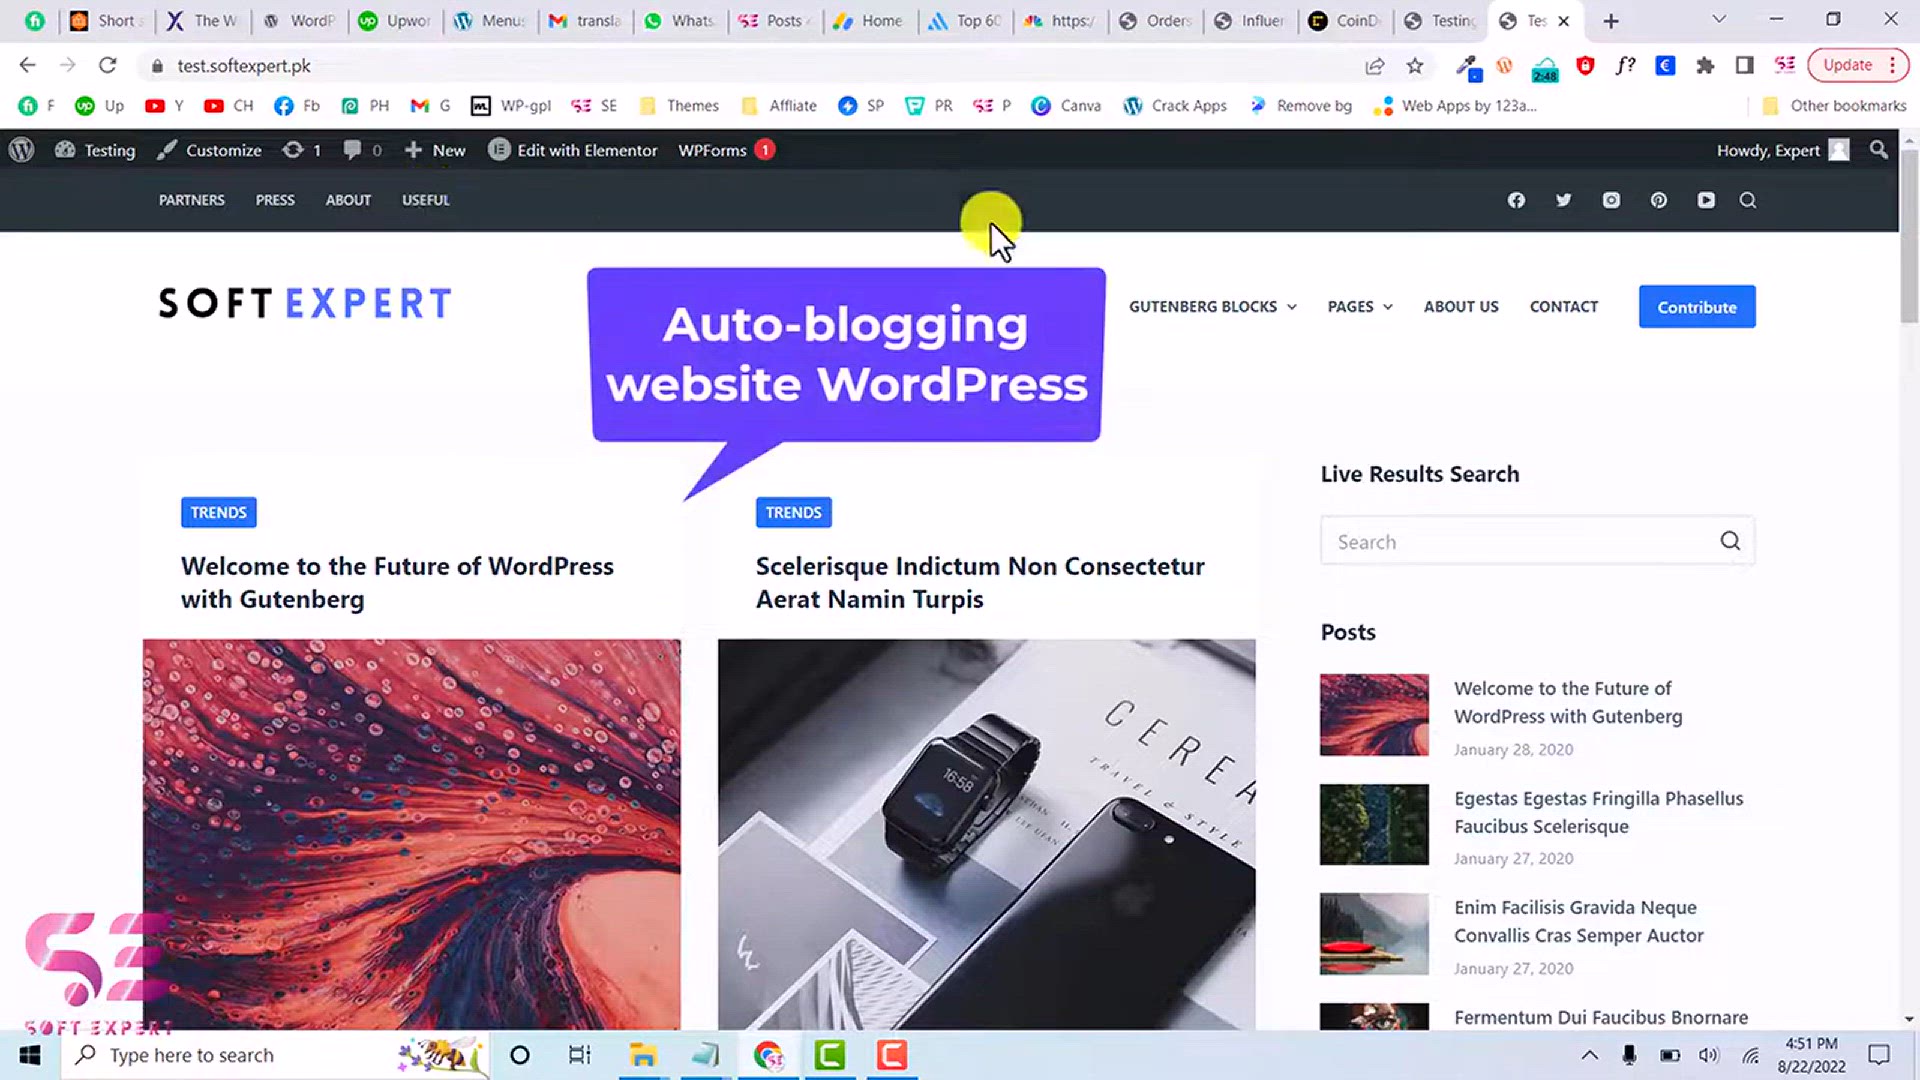Open the Pinterest social icon in header
The width and height of the screenshot is (1920, 1080).
pos(1658,200)
